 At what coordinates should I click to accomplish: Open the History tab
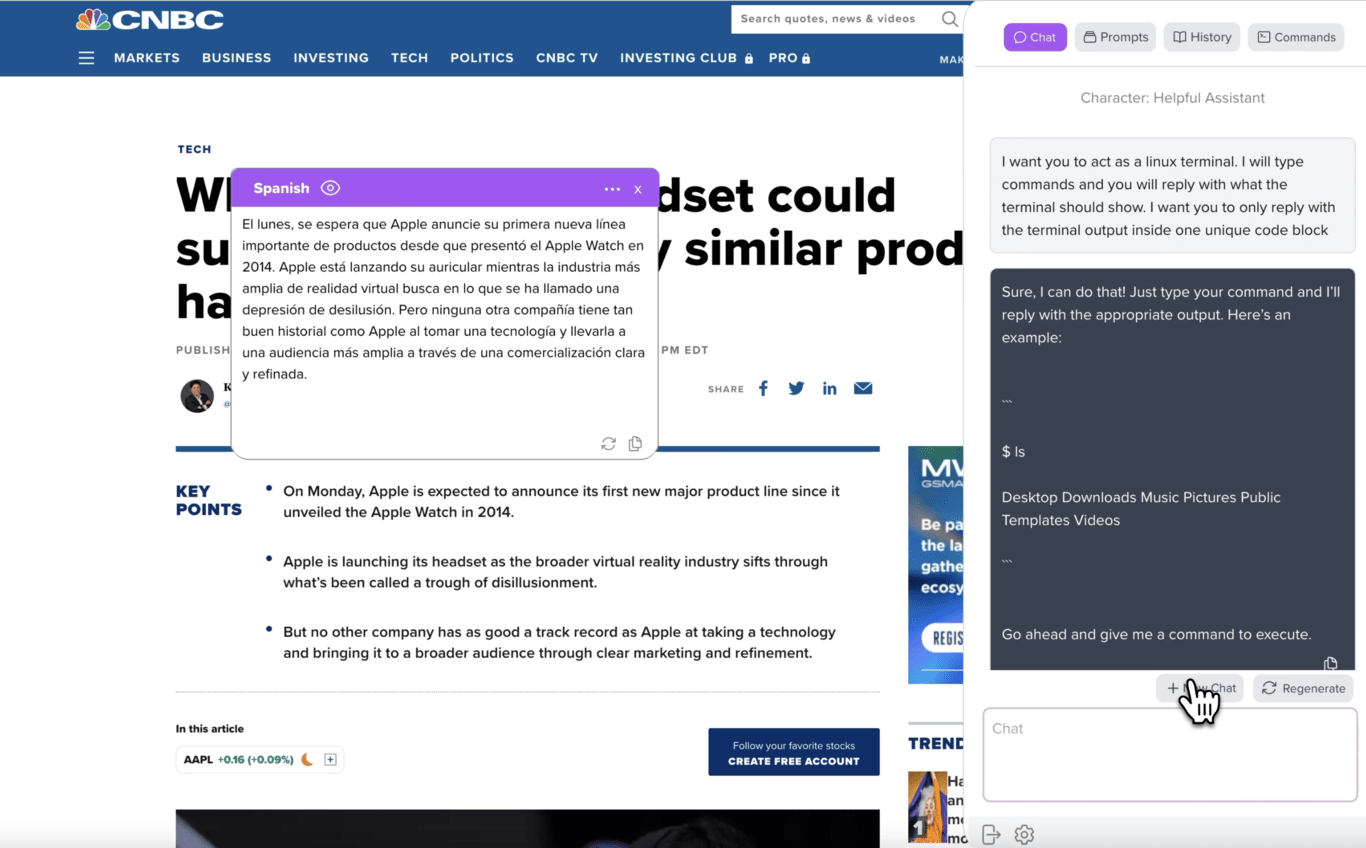[x=1201, y=37]
